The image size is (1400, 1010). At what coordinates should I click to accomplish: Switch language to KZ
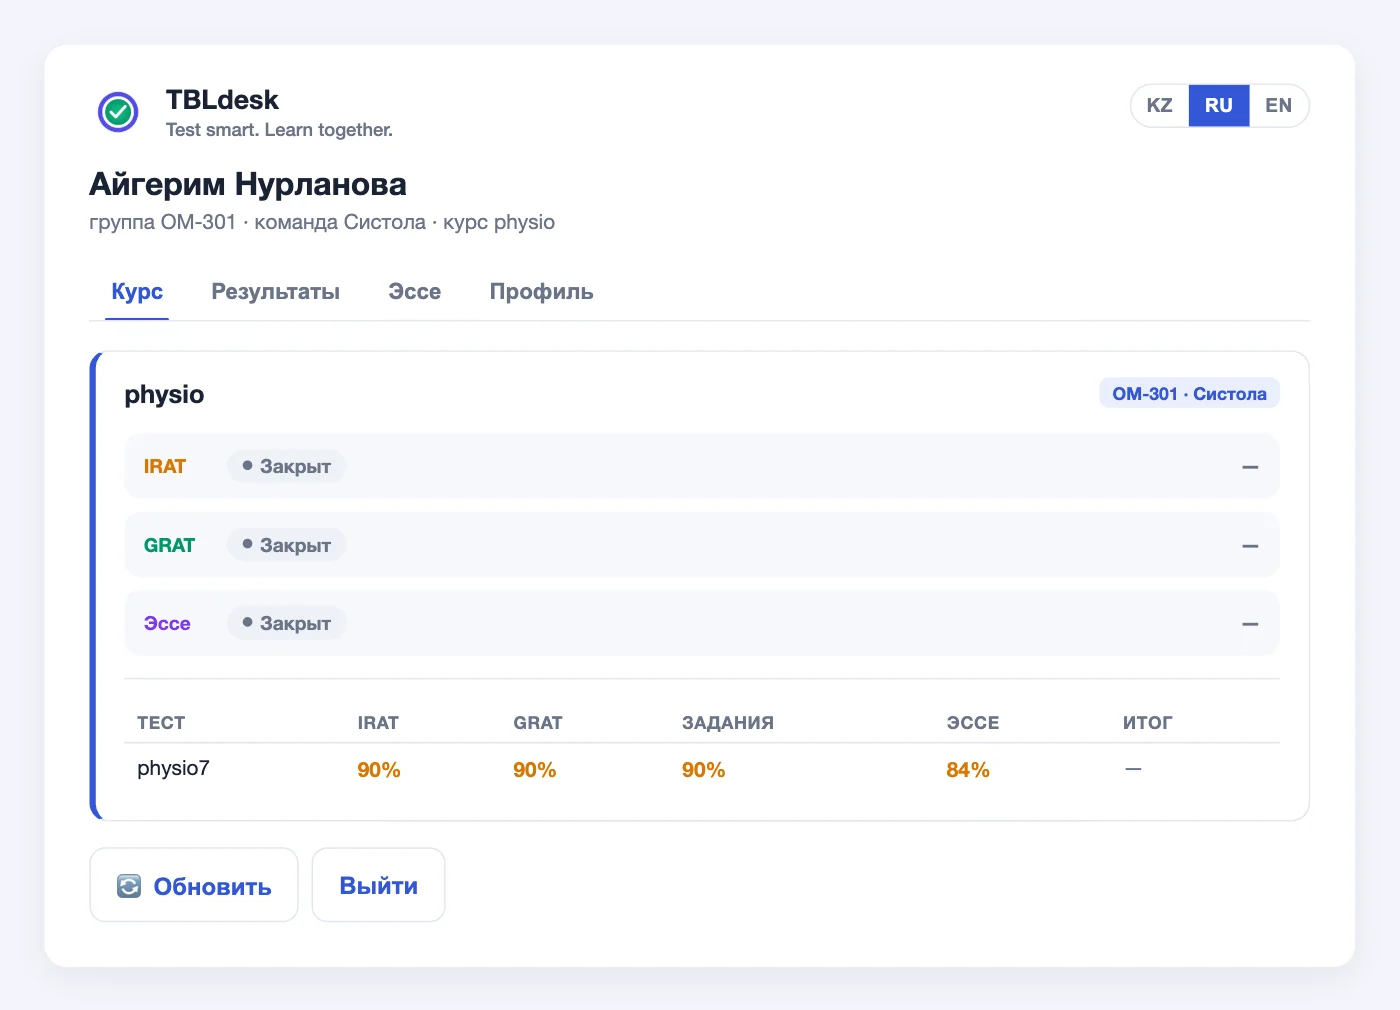[x=1160, y=105]
